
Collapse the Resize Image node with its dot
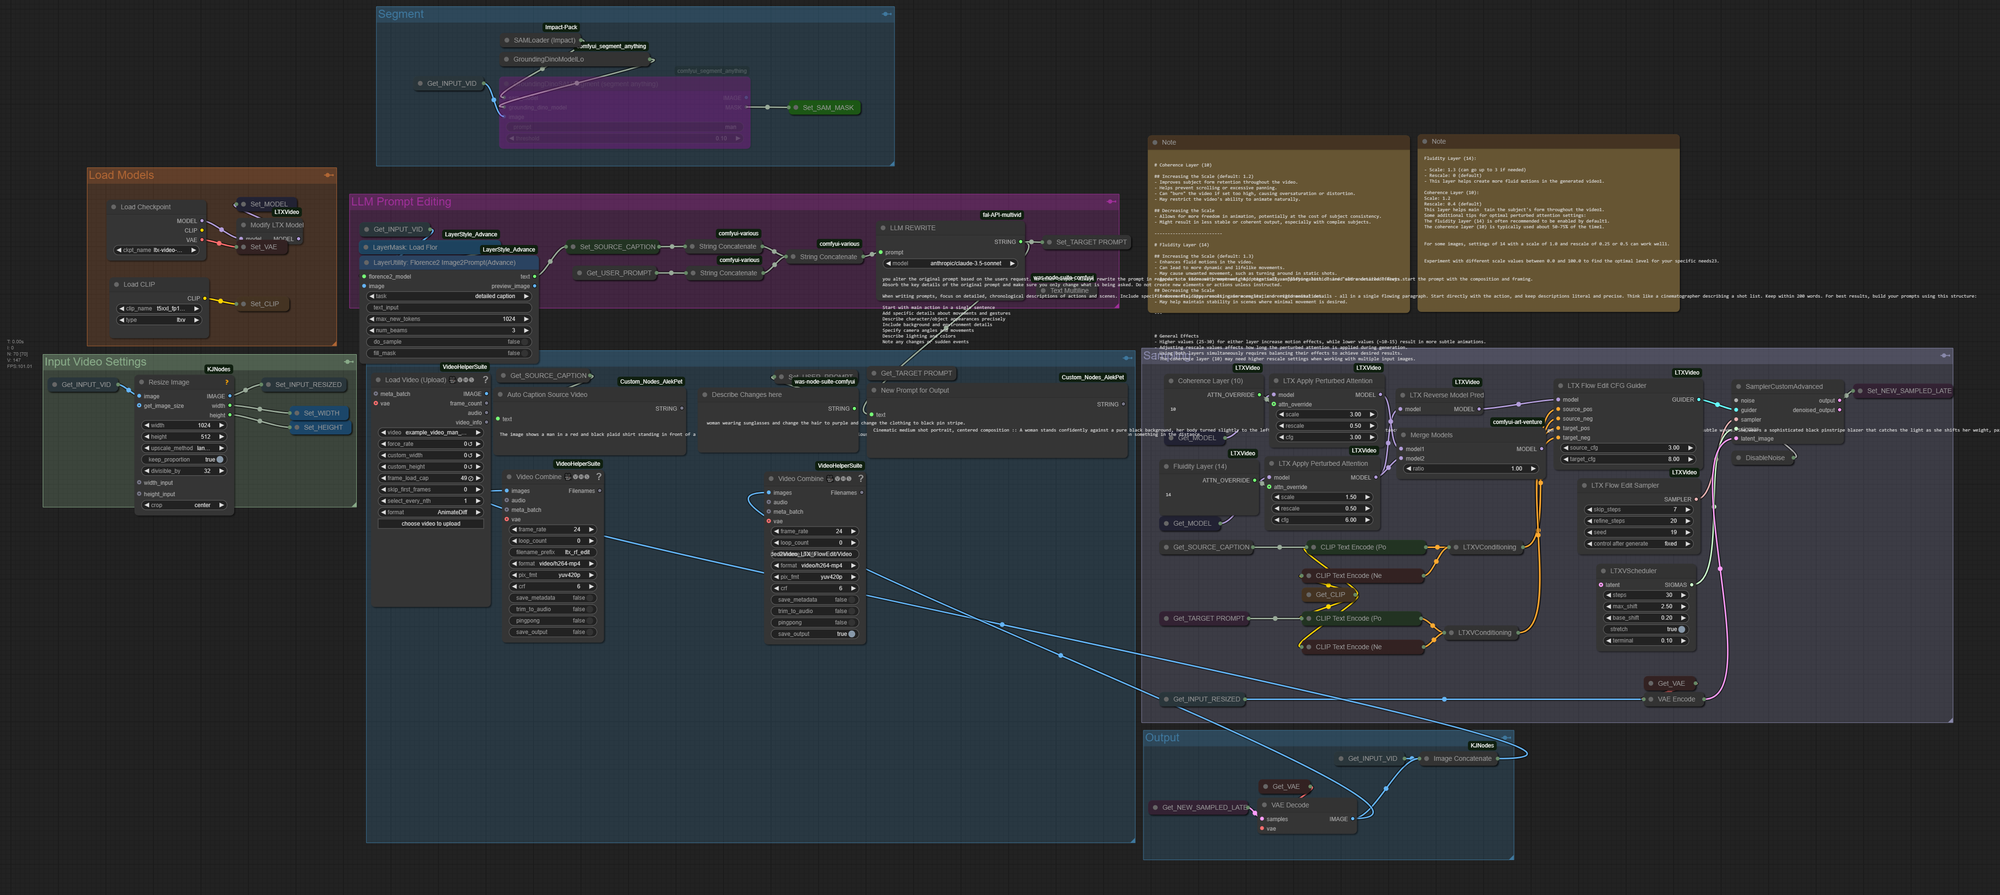pos(142,382)
